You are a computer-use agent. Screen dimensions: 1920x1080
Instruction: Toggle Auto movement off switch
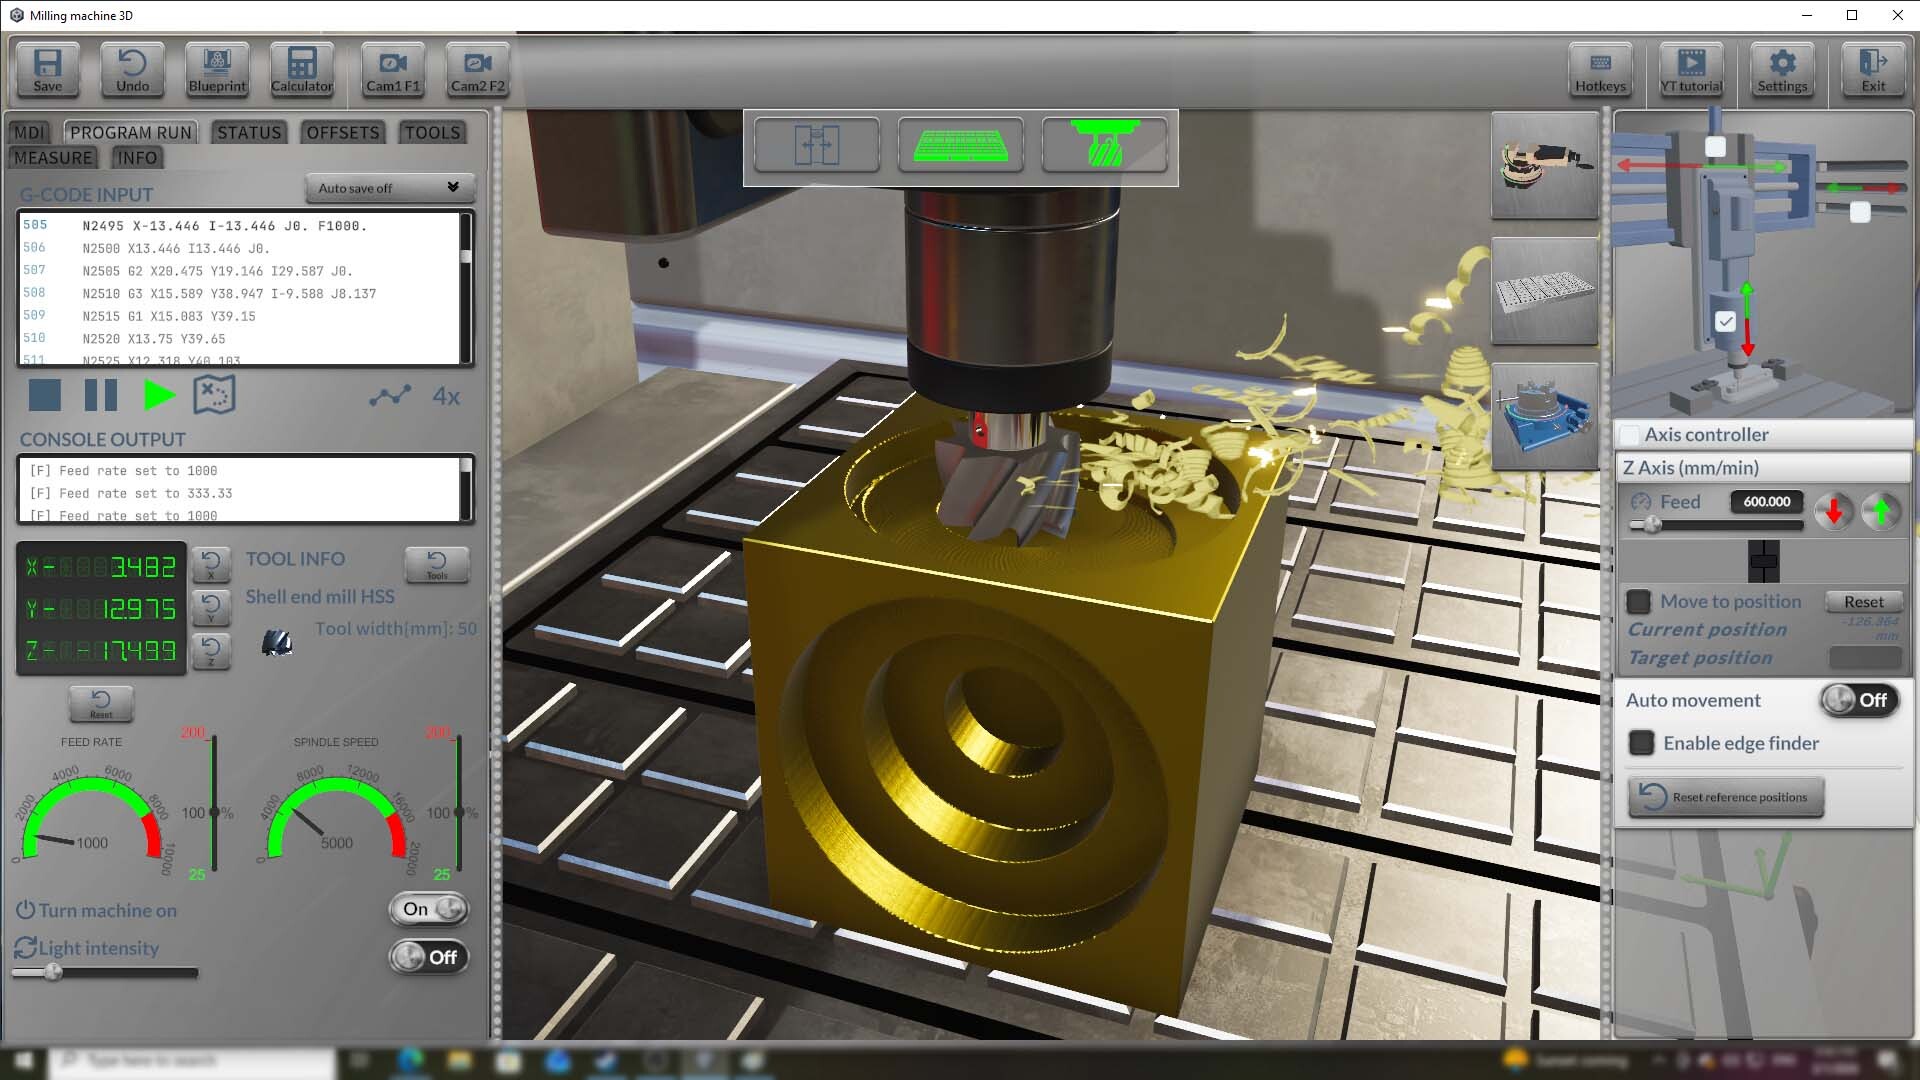point(1858,700)
